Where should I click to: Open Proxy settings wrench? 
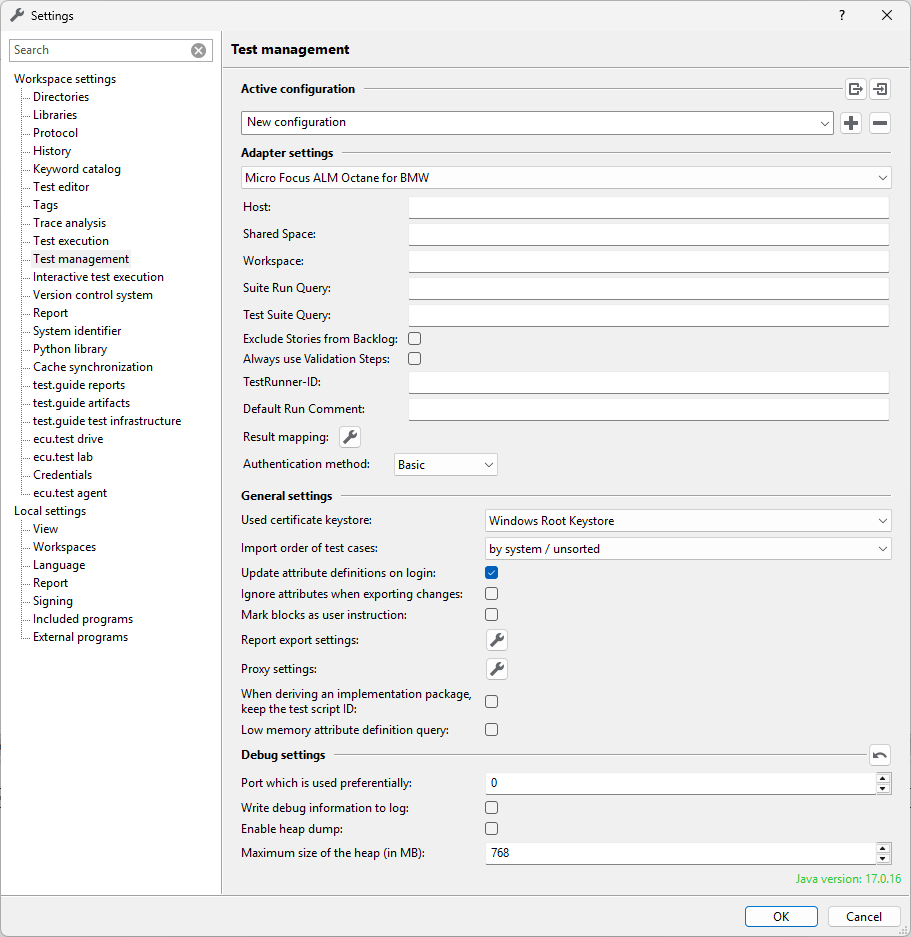pyautogui.click(x=497, y=669)
